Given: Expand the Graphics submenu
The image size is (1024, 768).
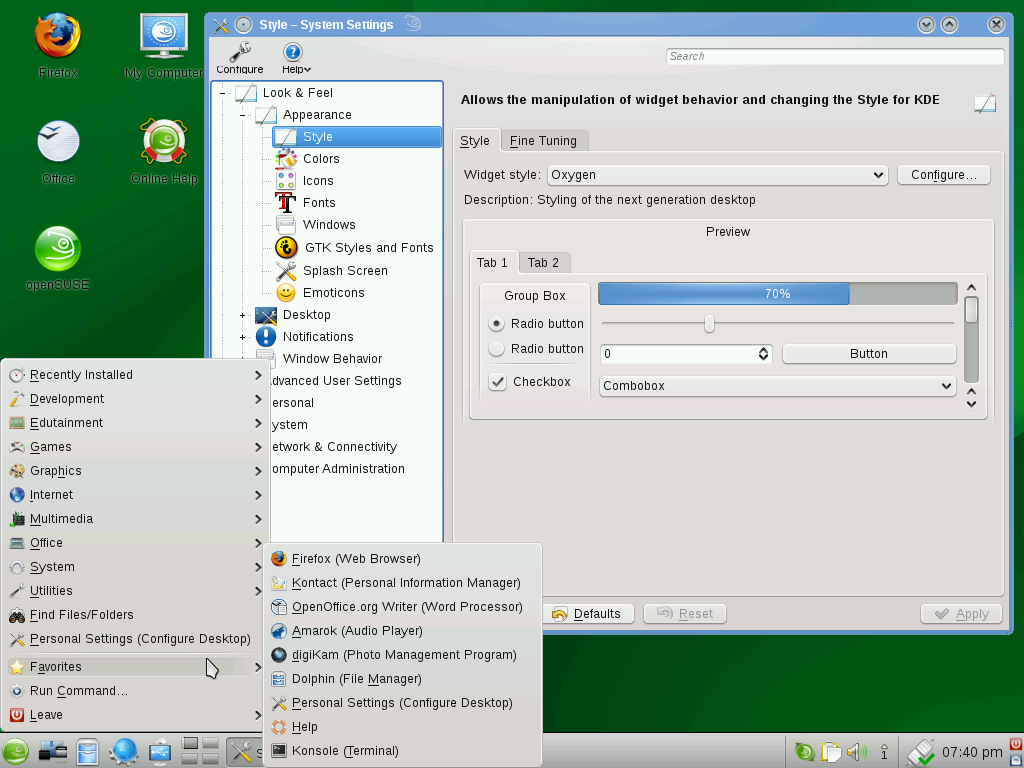Looking at the screenshot, I should pos(135,471).
